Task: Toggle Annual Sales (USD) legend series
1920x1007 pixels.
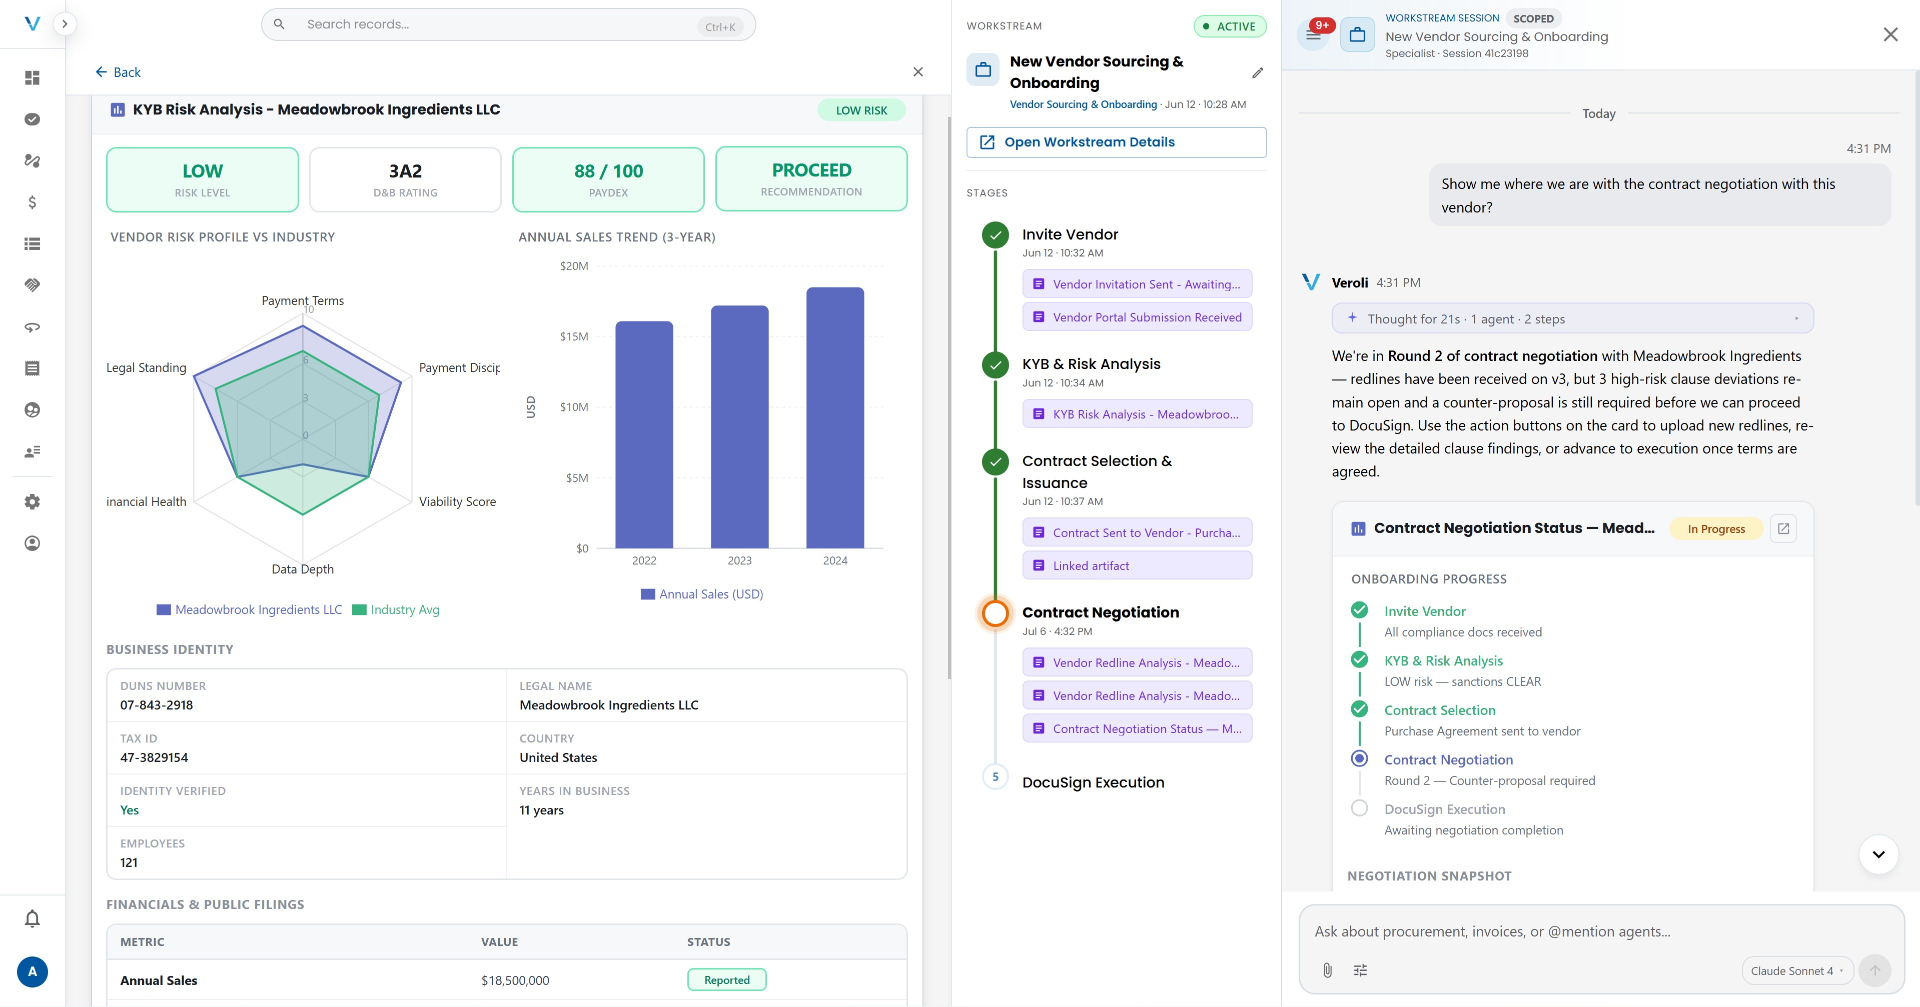Action: [702, 594]
